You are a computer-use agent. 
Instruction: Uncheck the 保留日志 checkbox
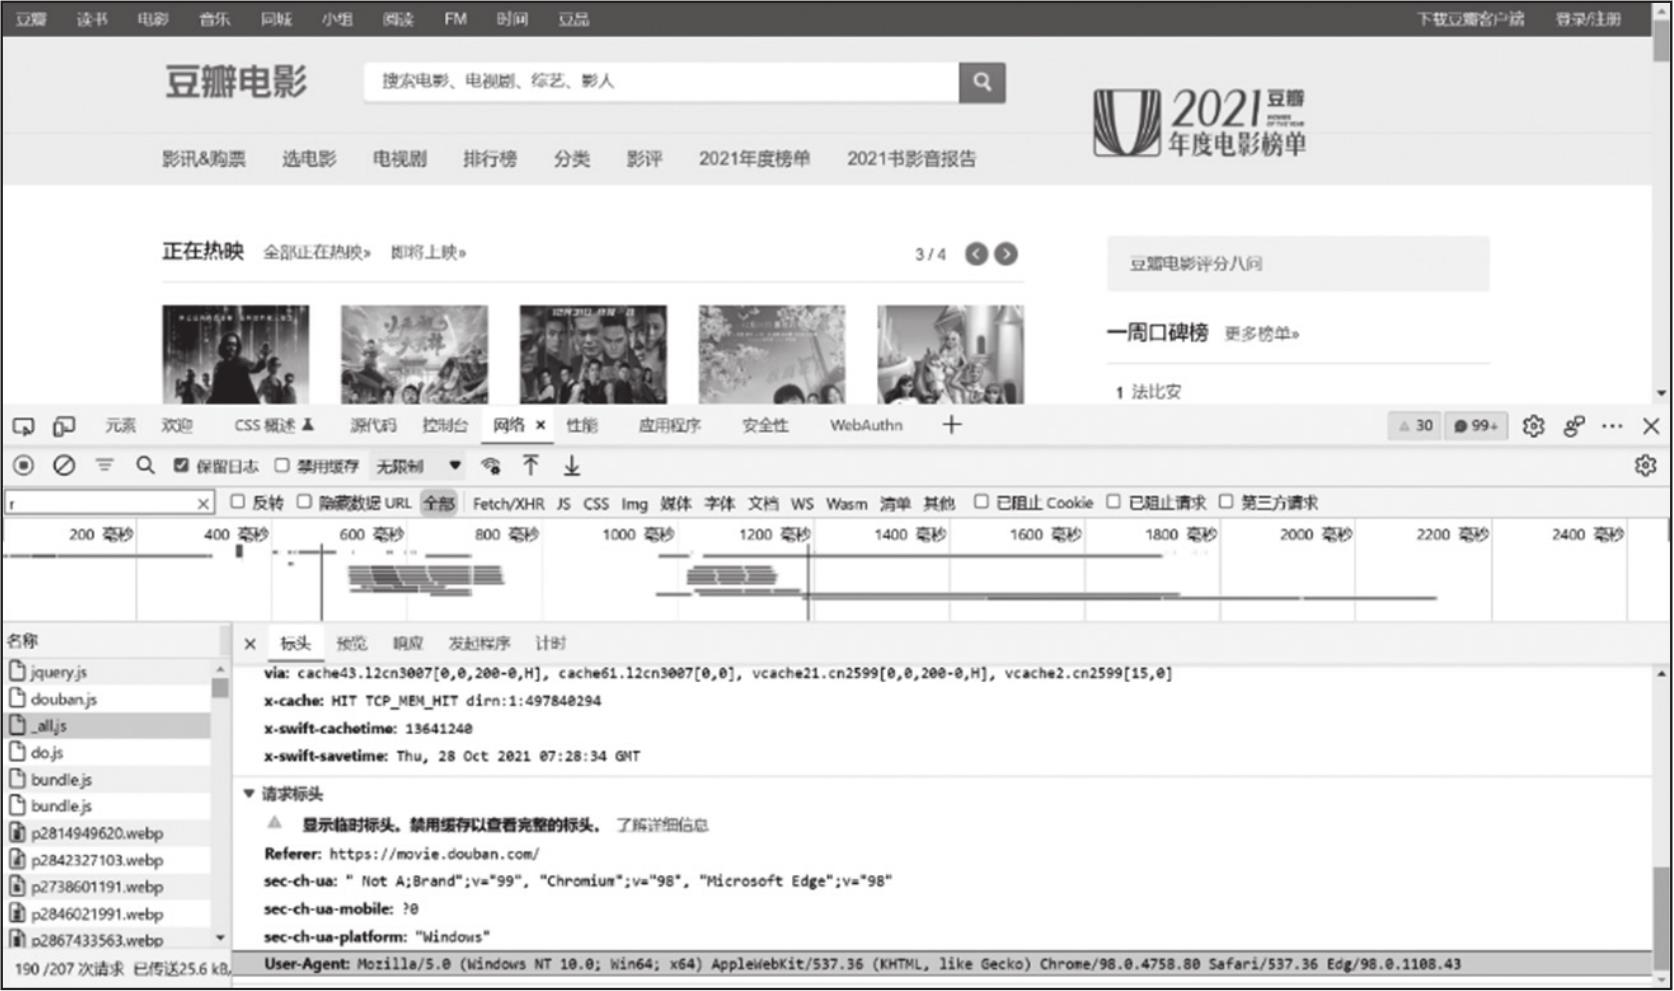(181, 465)
